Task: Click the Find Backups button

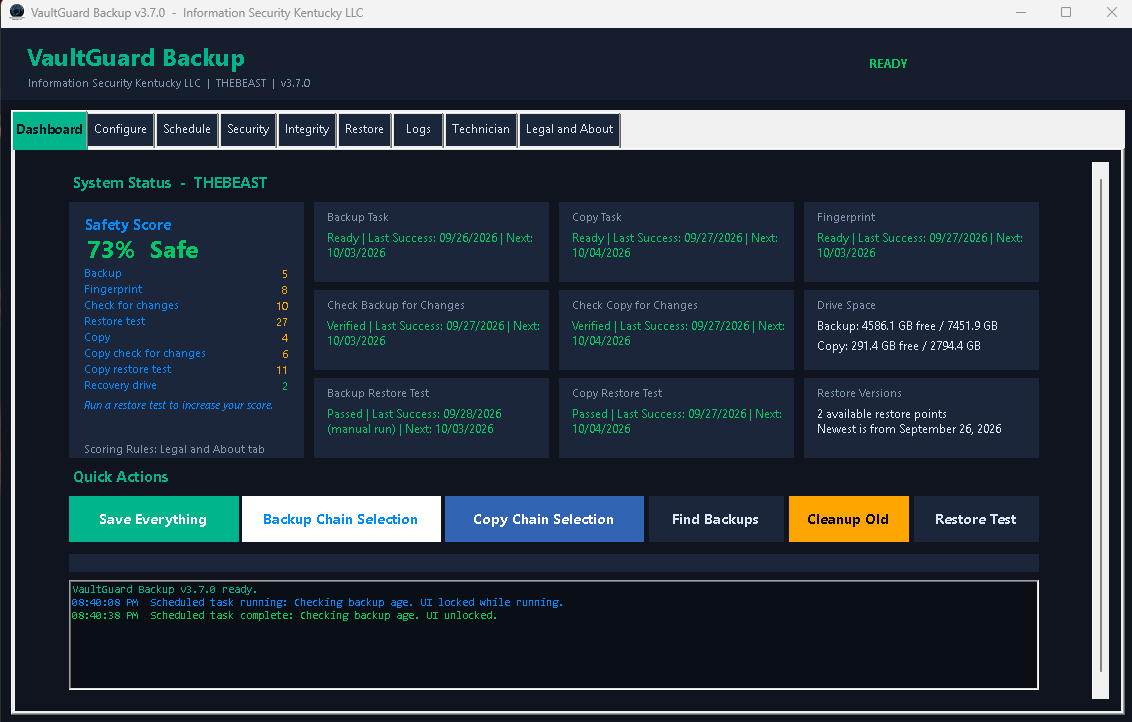Action: tap(715, 519)
